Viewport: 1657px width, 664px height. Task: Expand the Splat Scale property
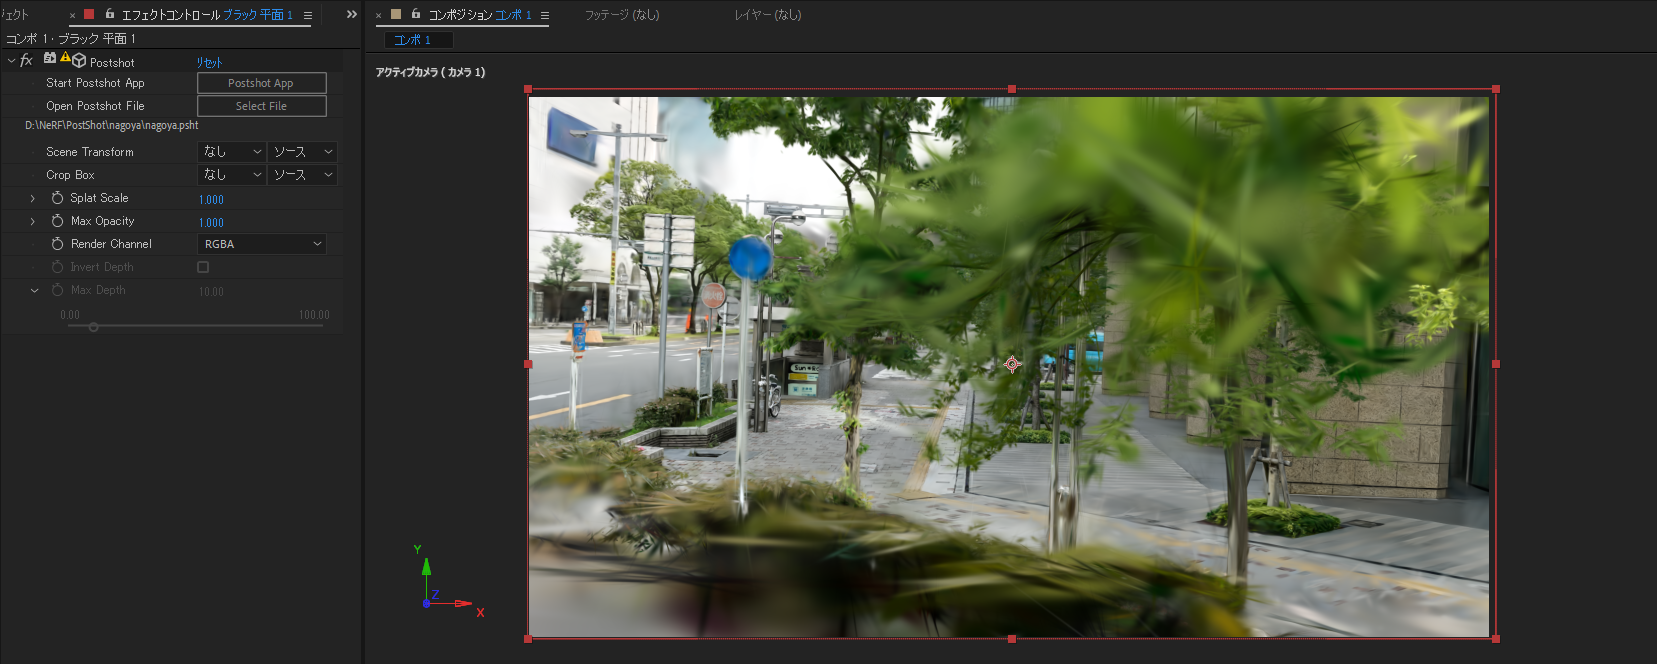tap(33, 198)
